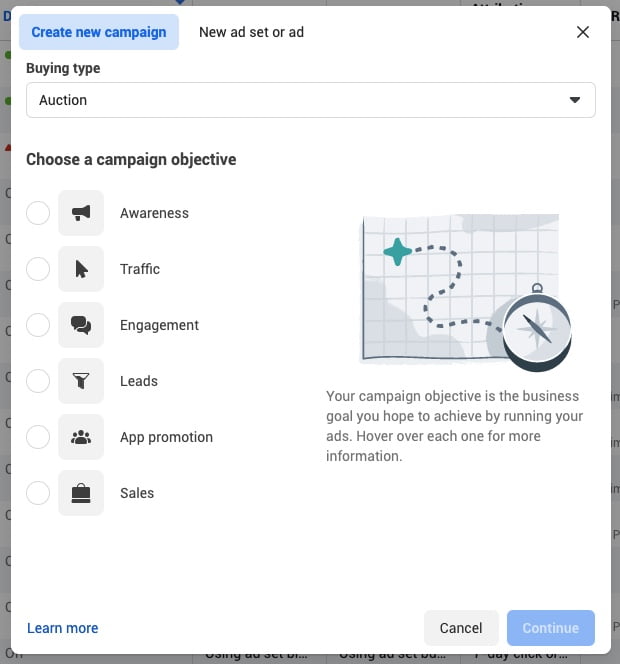The height and width of the screenshot is (664, 620).
Task: Click the map and compass illustration
Action: [x=465, y=292]
